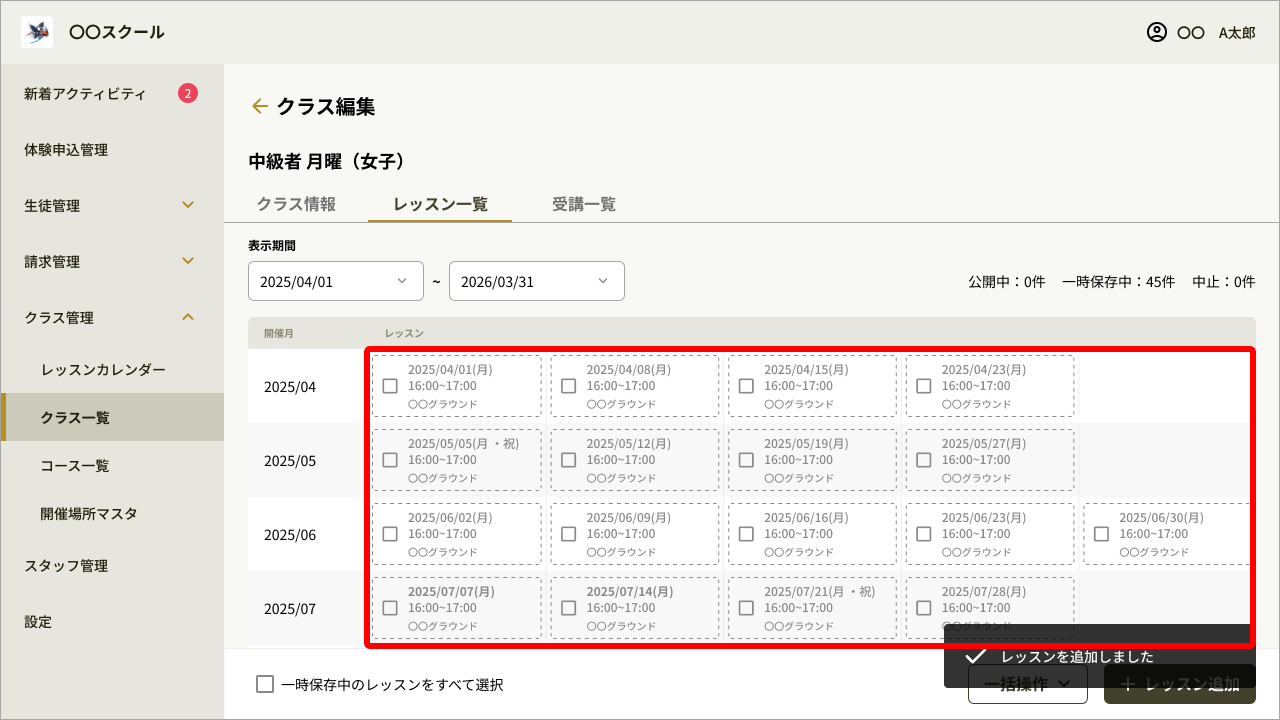The image size is (1280, 720).
Task: Click the user account profile icon
Action: click(x=1157, y=32)
